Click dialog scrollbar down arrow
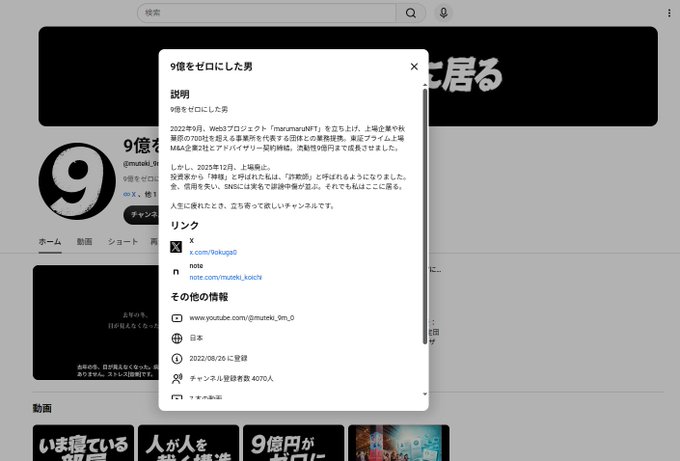The height and width of the screenshot is (461, 680). pyautogui.click(x=425, y=394)
